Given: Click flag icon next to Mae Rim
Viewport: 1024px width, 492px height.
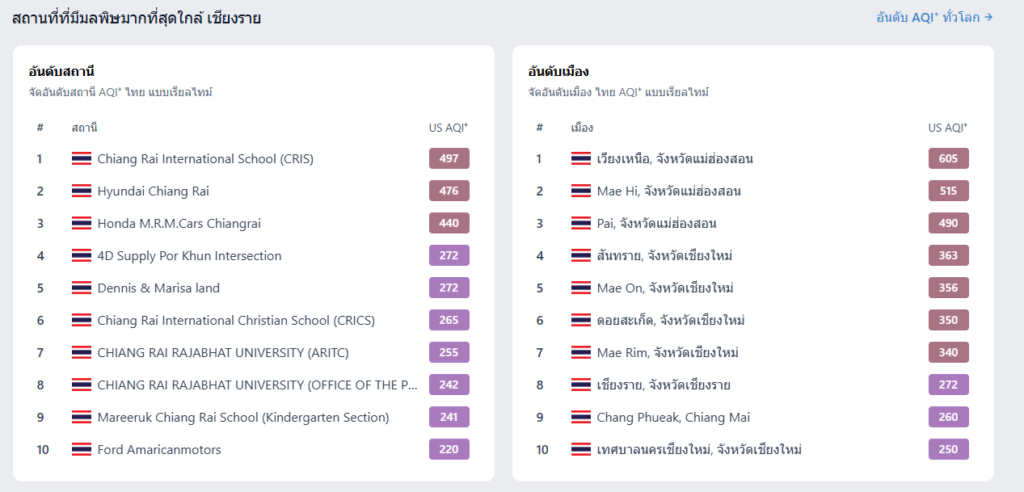Looking at the screenshot, I should (580, 353).
